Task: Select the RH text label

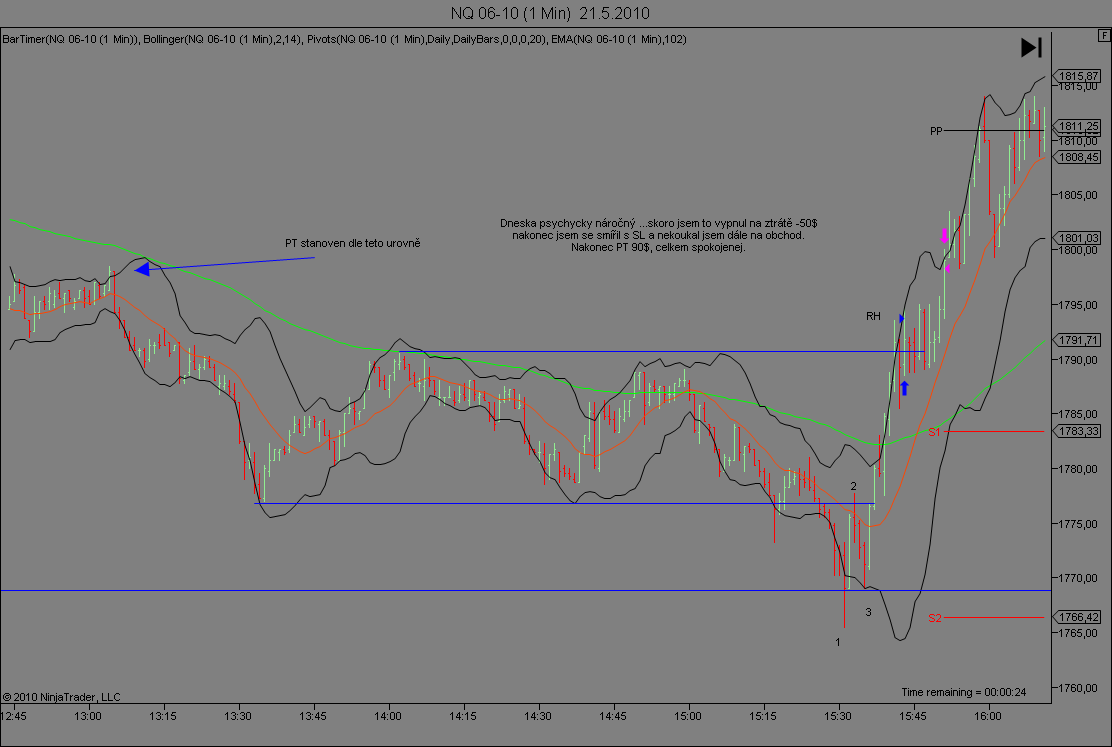Action: 873,316
